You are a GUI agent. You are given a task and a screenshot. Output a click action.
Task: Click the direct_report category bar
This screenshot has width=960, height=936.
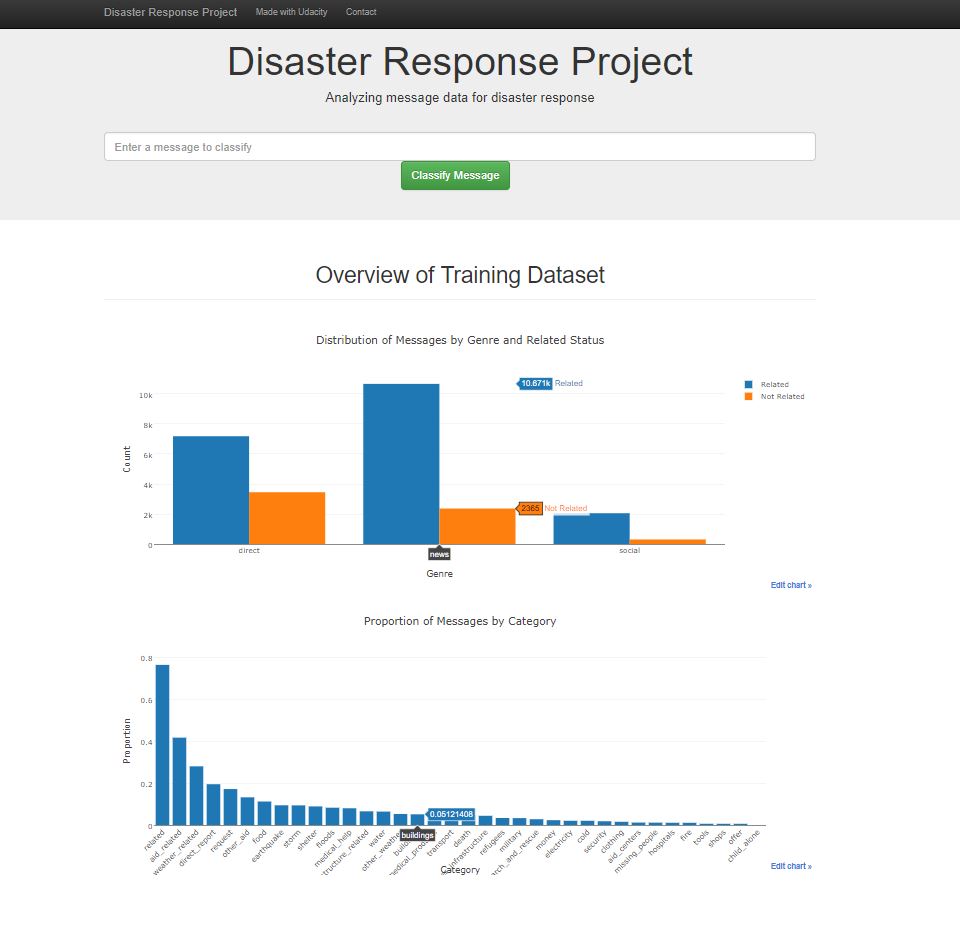click(213, 805)
